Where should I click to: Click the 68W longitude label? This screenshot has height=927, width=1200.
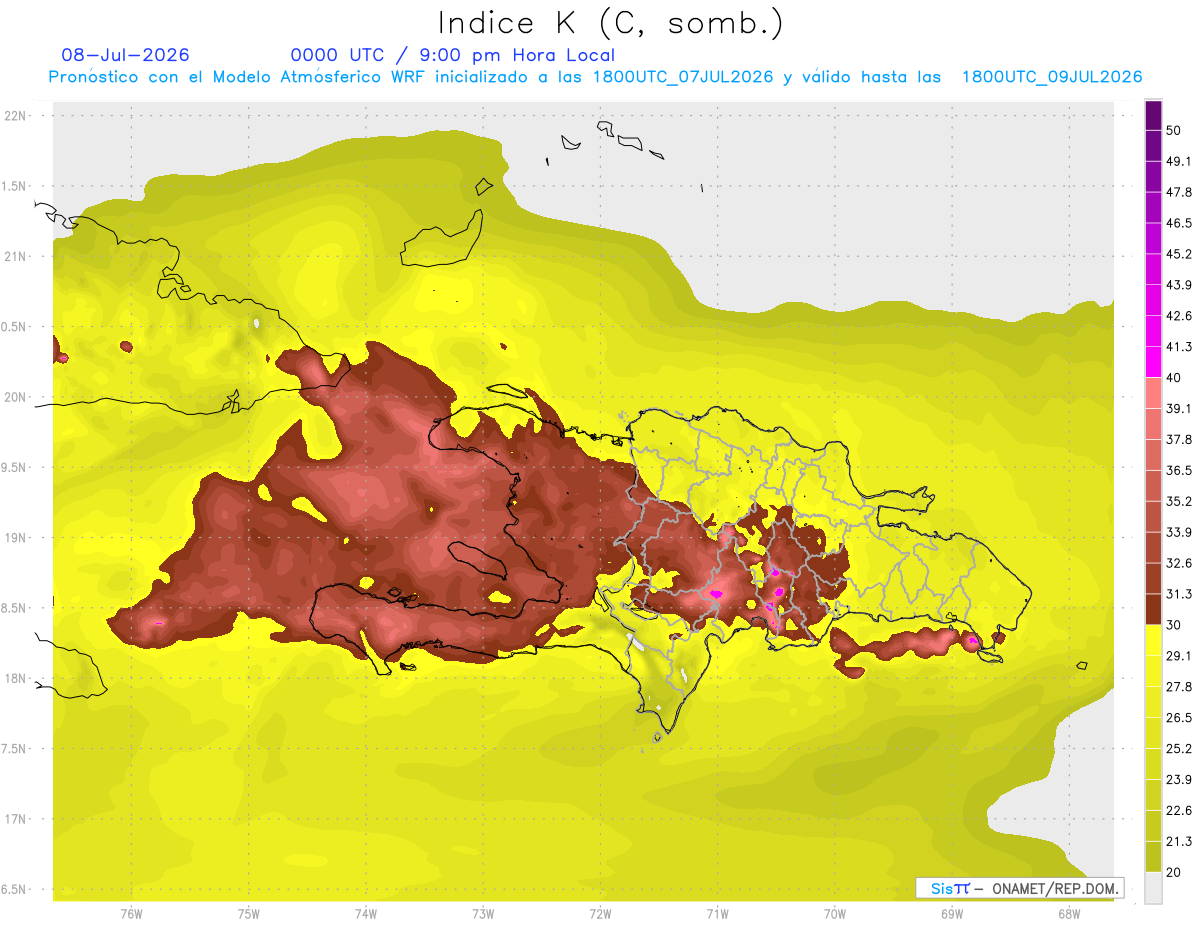pos(1069,913)
